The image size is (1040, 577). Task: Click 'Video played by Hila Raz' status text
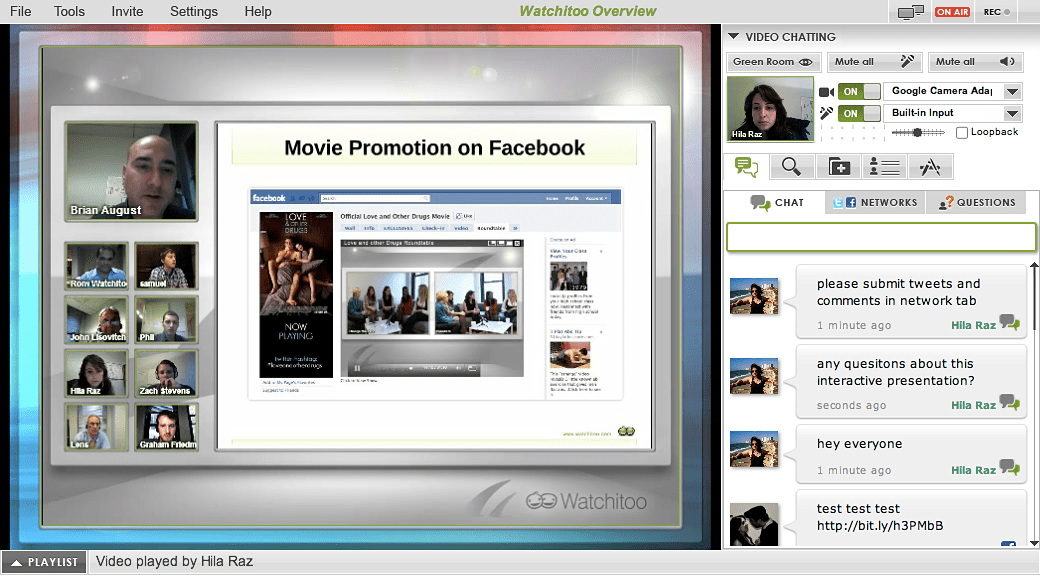pos(174,561)
